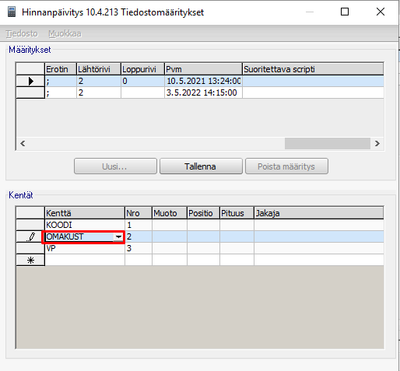Click the Suoritettava scripti column header

pos(313,69)
